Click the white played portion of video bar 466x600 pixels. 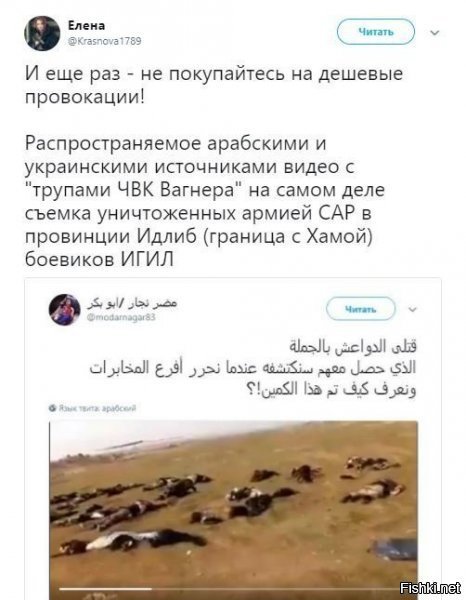click(x=105, y=589)
